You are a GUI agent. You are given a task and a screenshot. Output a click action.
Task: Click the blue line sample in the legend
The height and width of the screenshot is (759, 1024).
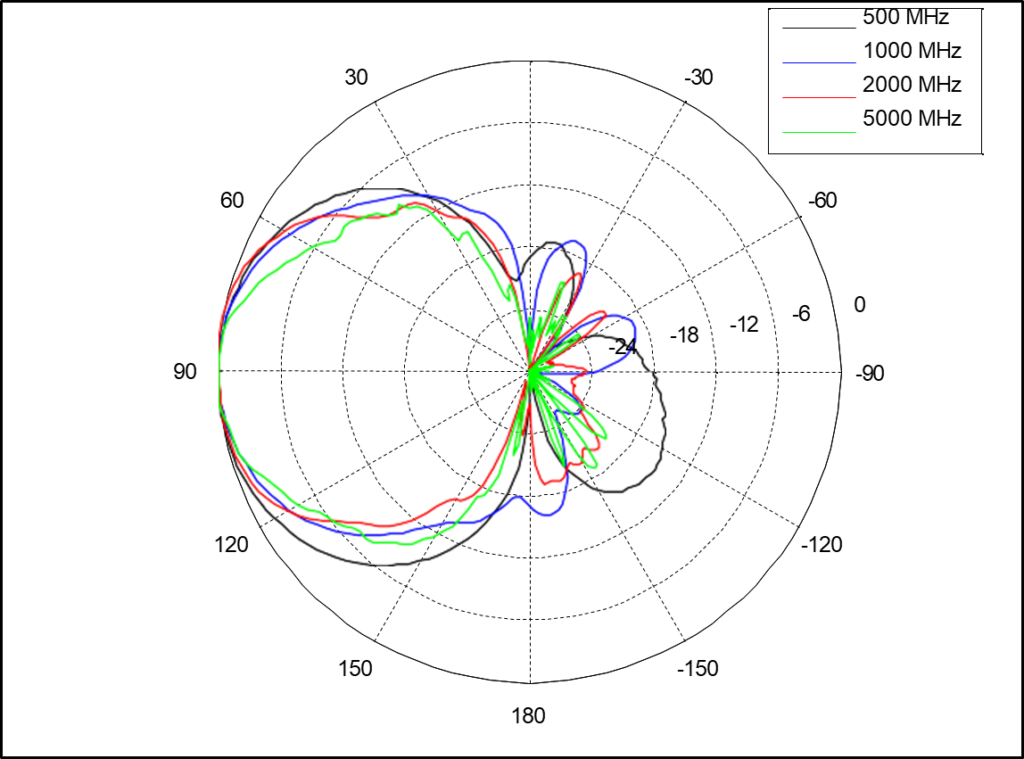[819, 62]
